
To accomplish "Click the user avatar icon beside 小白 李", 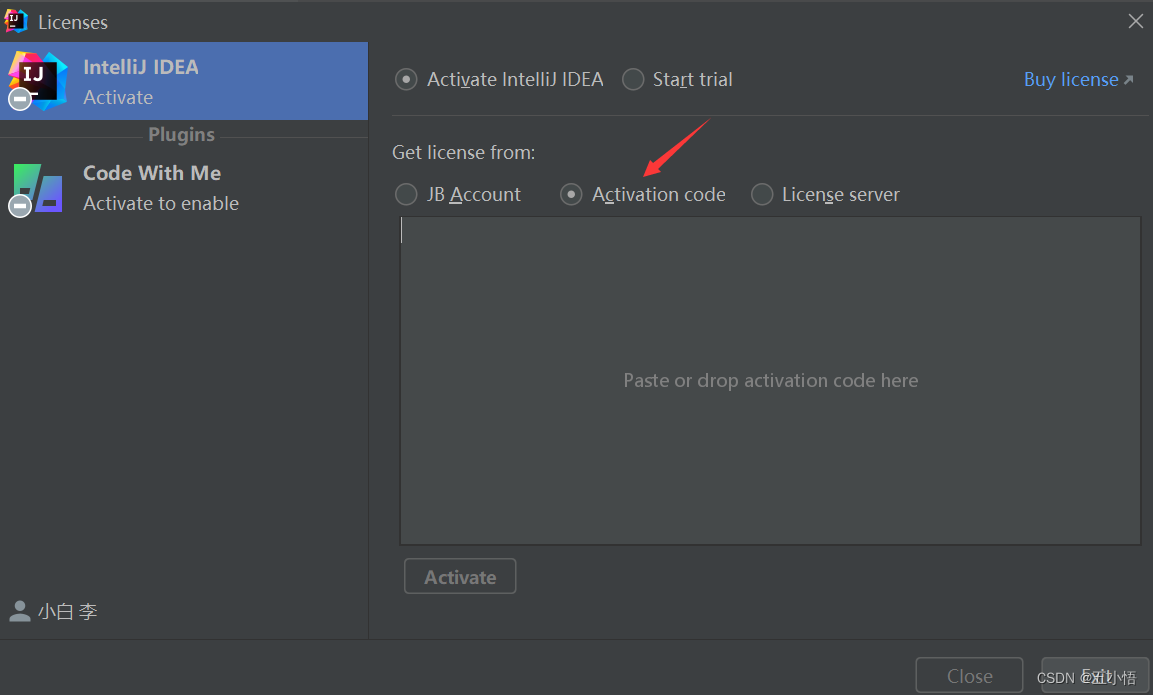I will coord(20,611).
